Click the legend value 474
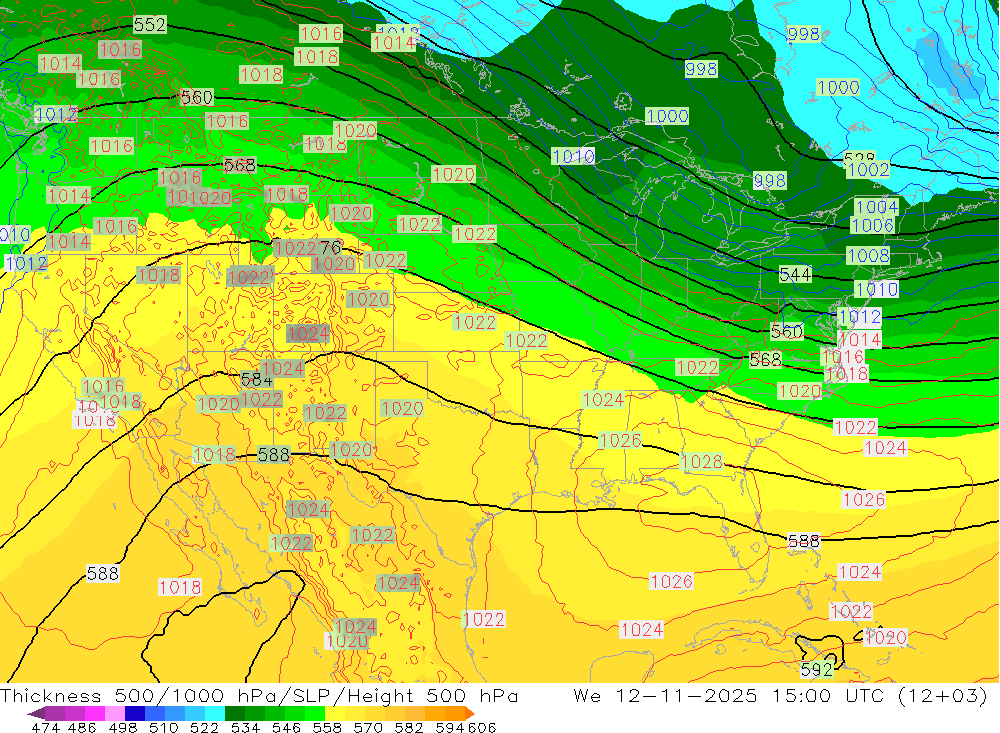Viewport: 1000px width, 733px height. pyautogui.click(x=45, y=727)
